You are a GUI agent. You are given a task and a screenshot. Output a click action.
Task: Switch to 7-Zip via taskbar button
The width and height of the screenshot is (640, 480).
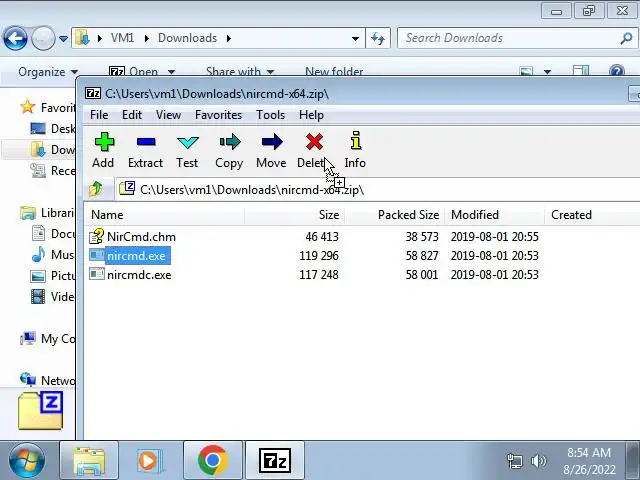tap(275, 460)
